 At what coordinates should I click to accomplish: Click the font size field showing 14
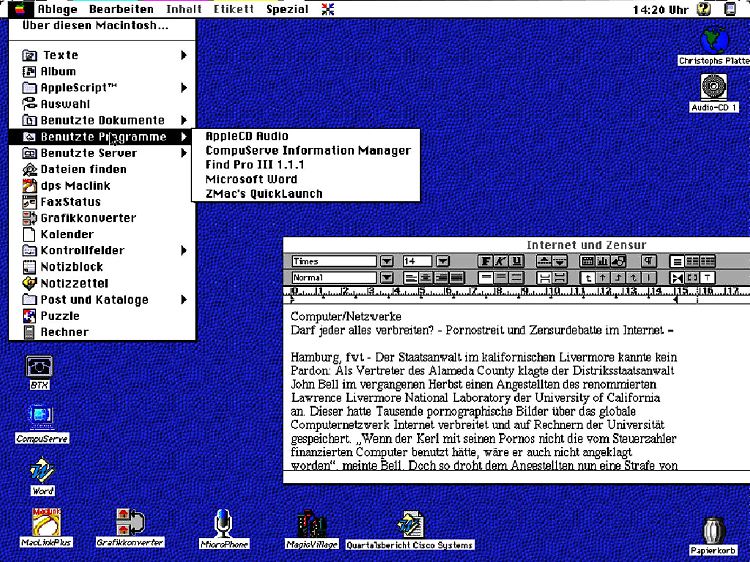pyautogui.click(x=417, y=261)
